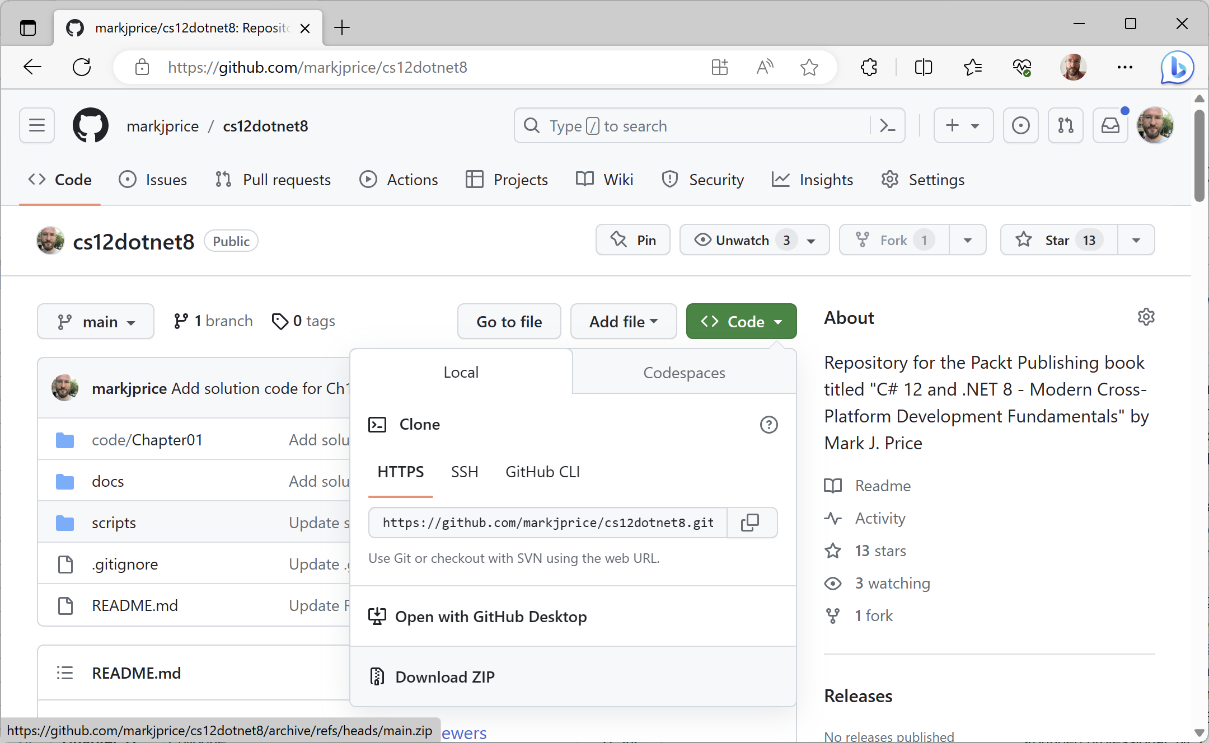Open the user avatar menu in GitHub header
This screenshot has height=743, width=1209.
pyautogui.click(x=1155, y=126)
